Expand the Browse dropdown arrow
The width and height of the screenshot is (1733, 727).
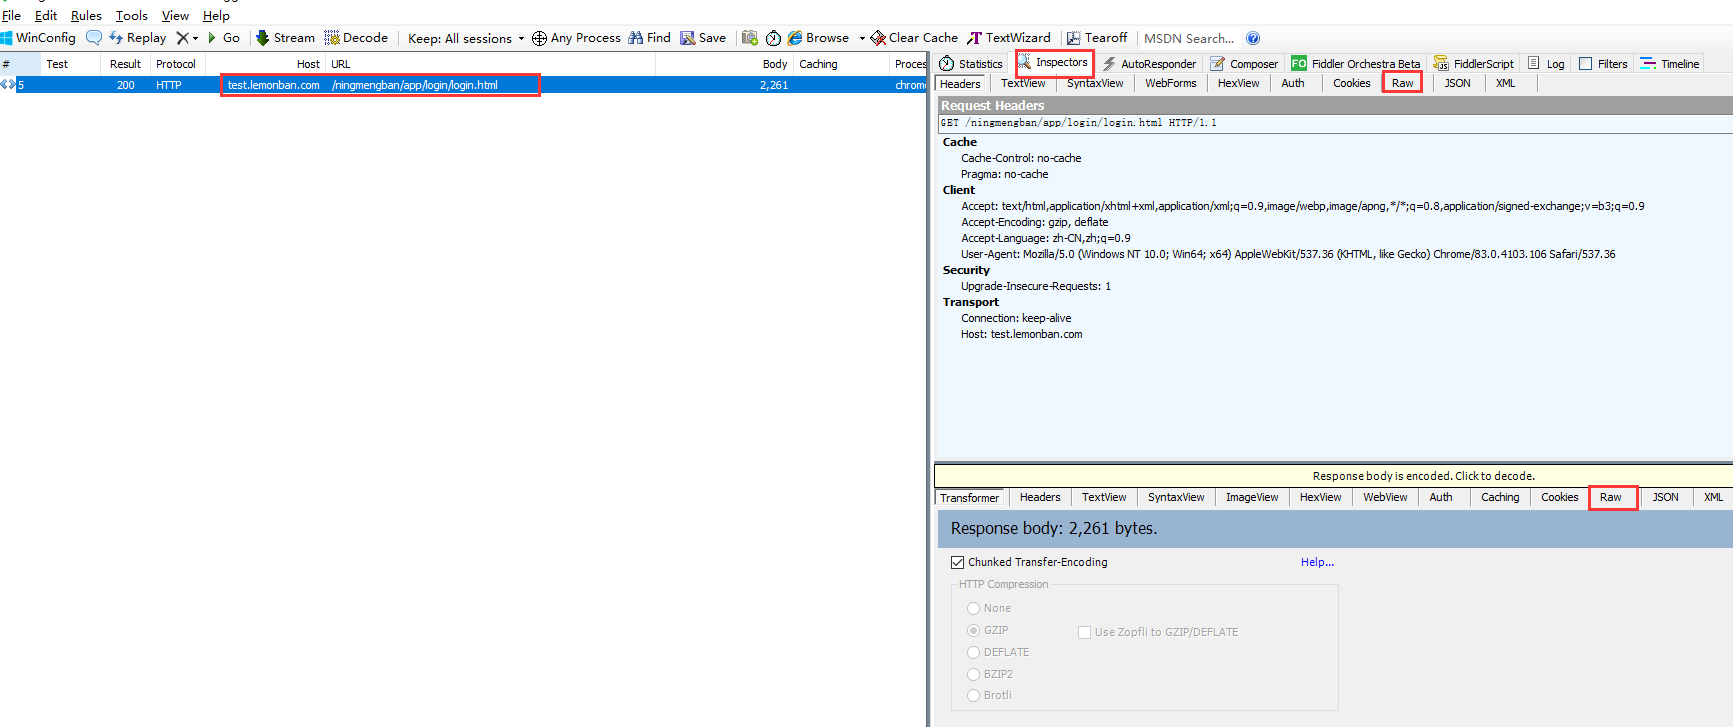point(862,39)
